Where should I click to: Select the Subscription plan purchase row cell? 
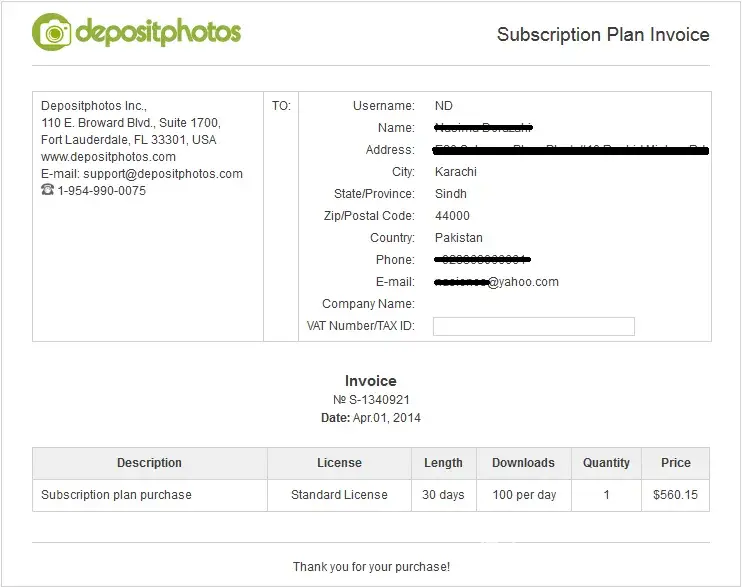116,495
